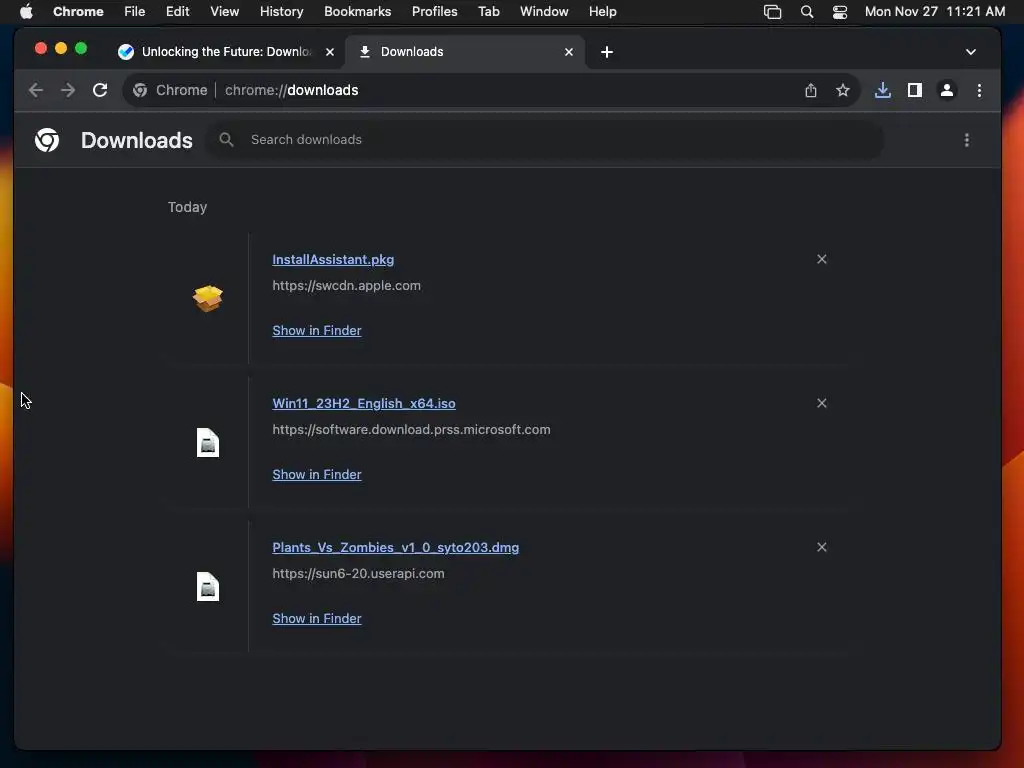Open the Apple menu
This screenshot has height=768, width=1024.
coord(26,11)
